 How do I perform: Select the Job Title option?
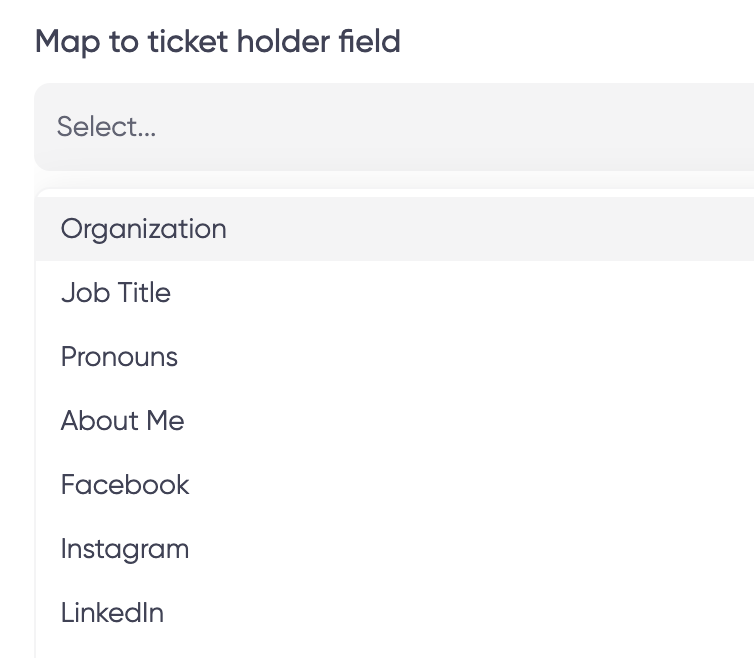pyautogui.click(x=116, y=293)
